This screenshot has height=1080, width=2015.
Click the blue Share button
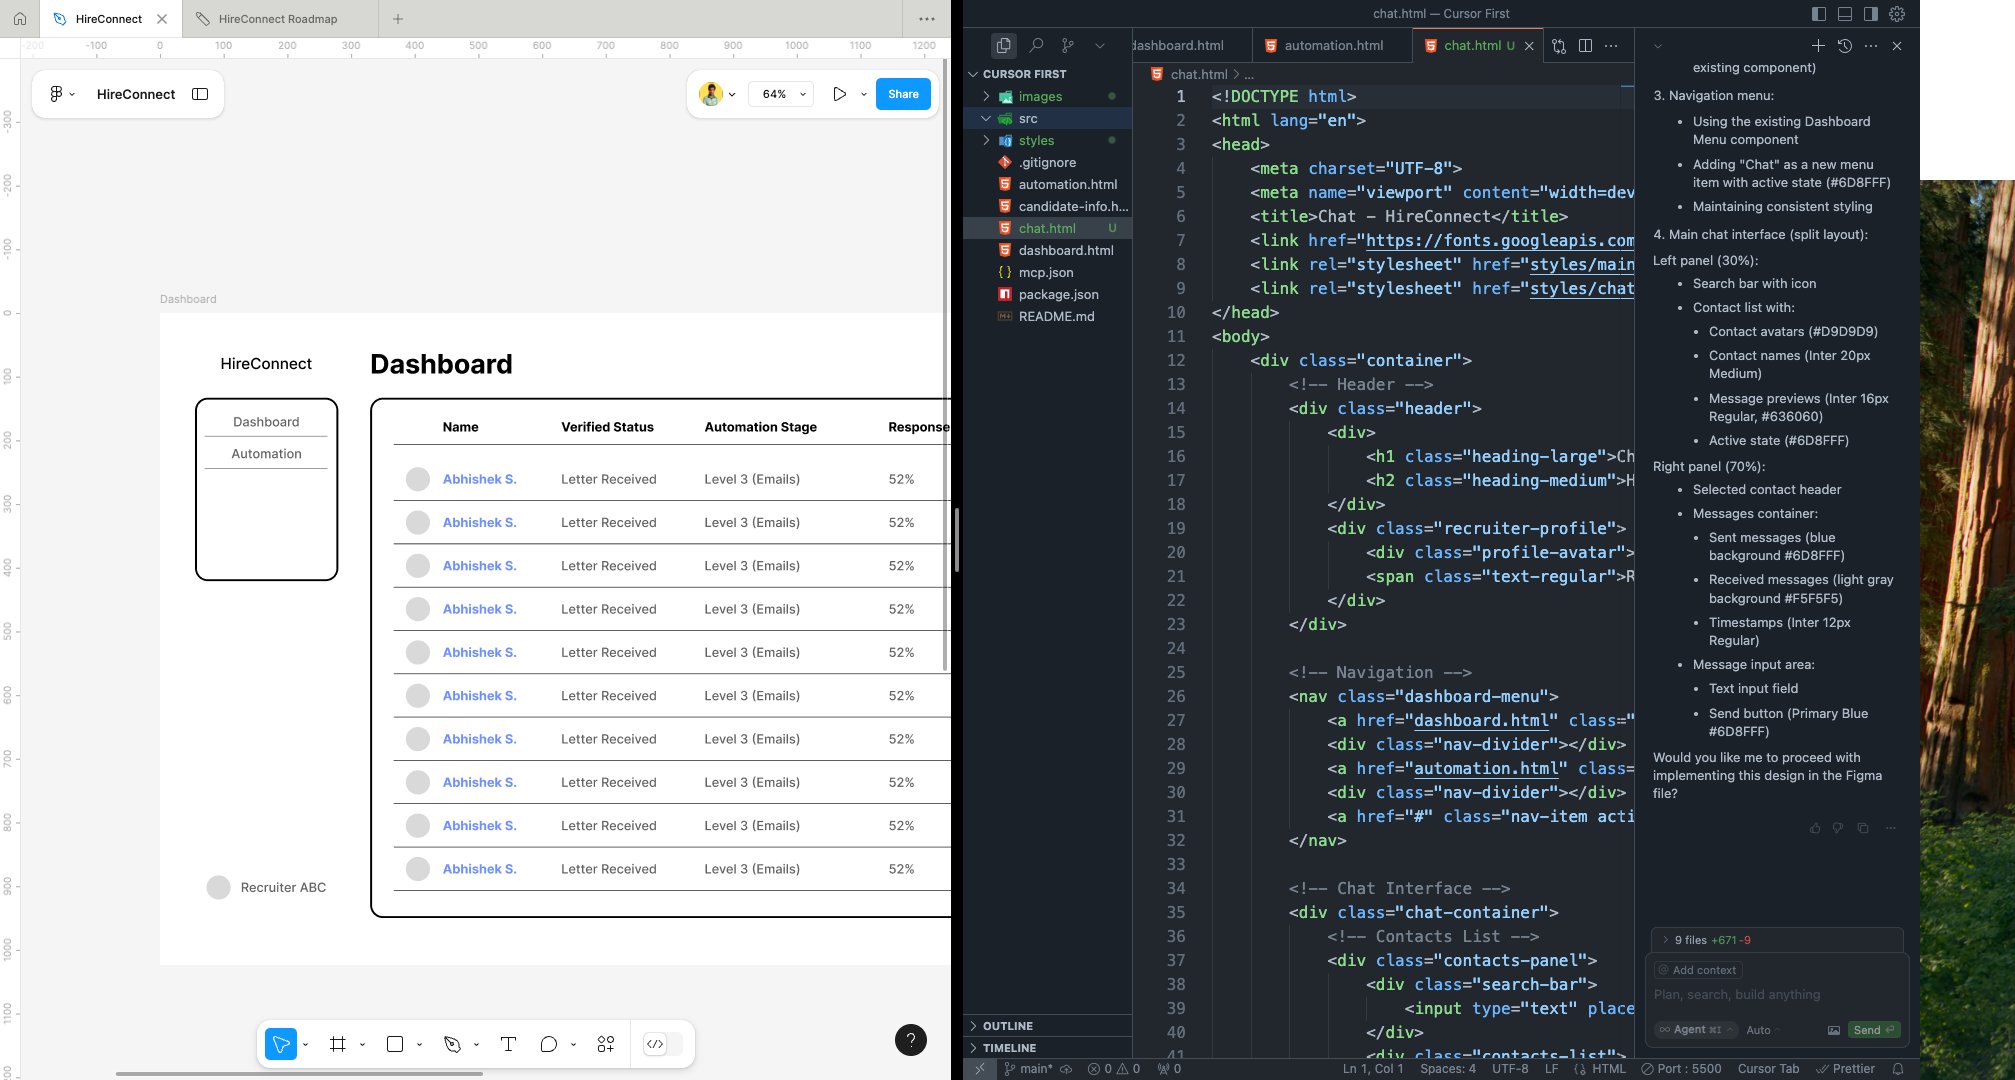(x=903, y=94)
